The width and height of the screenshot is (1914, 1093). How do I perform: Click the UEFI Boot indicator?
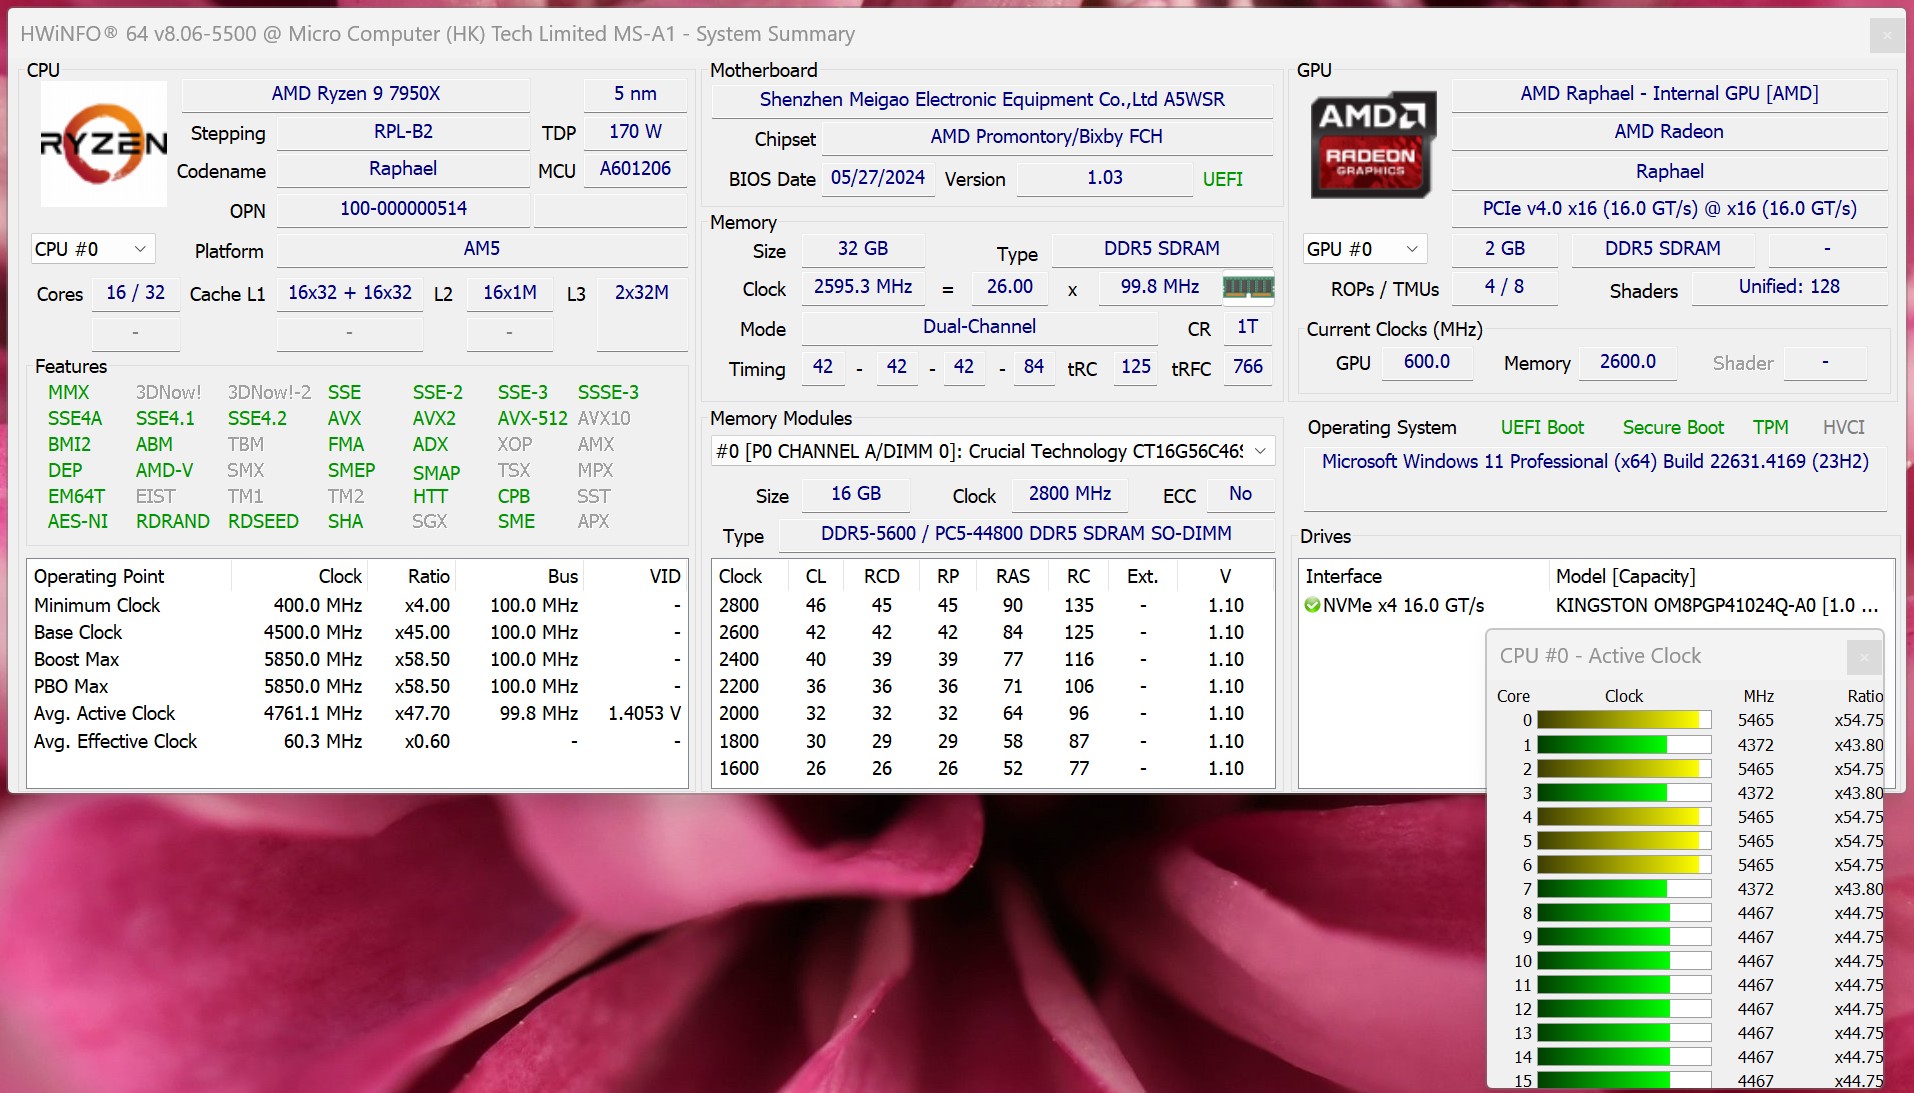pyautogui.click(x=1542, y=428)
